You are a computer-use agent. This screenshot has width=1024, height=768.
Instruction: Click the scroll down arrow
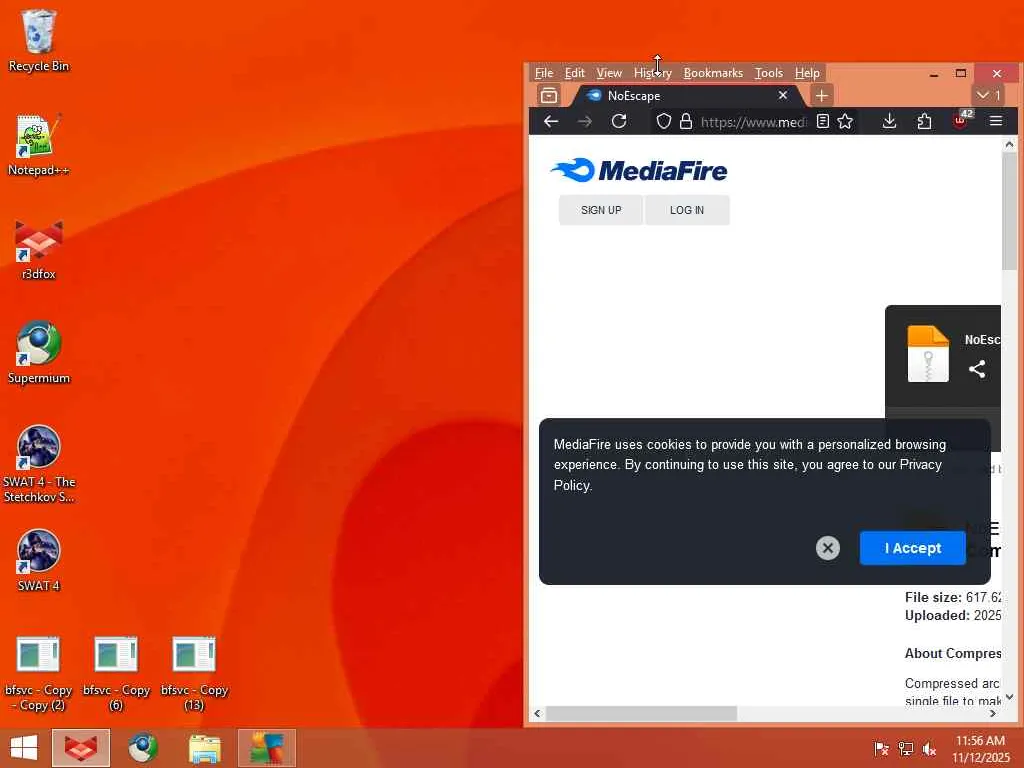1010,697
